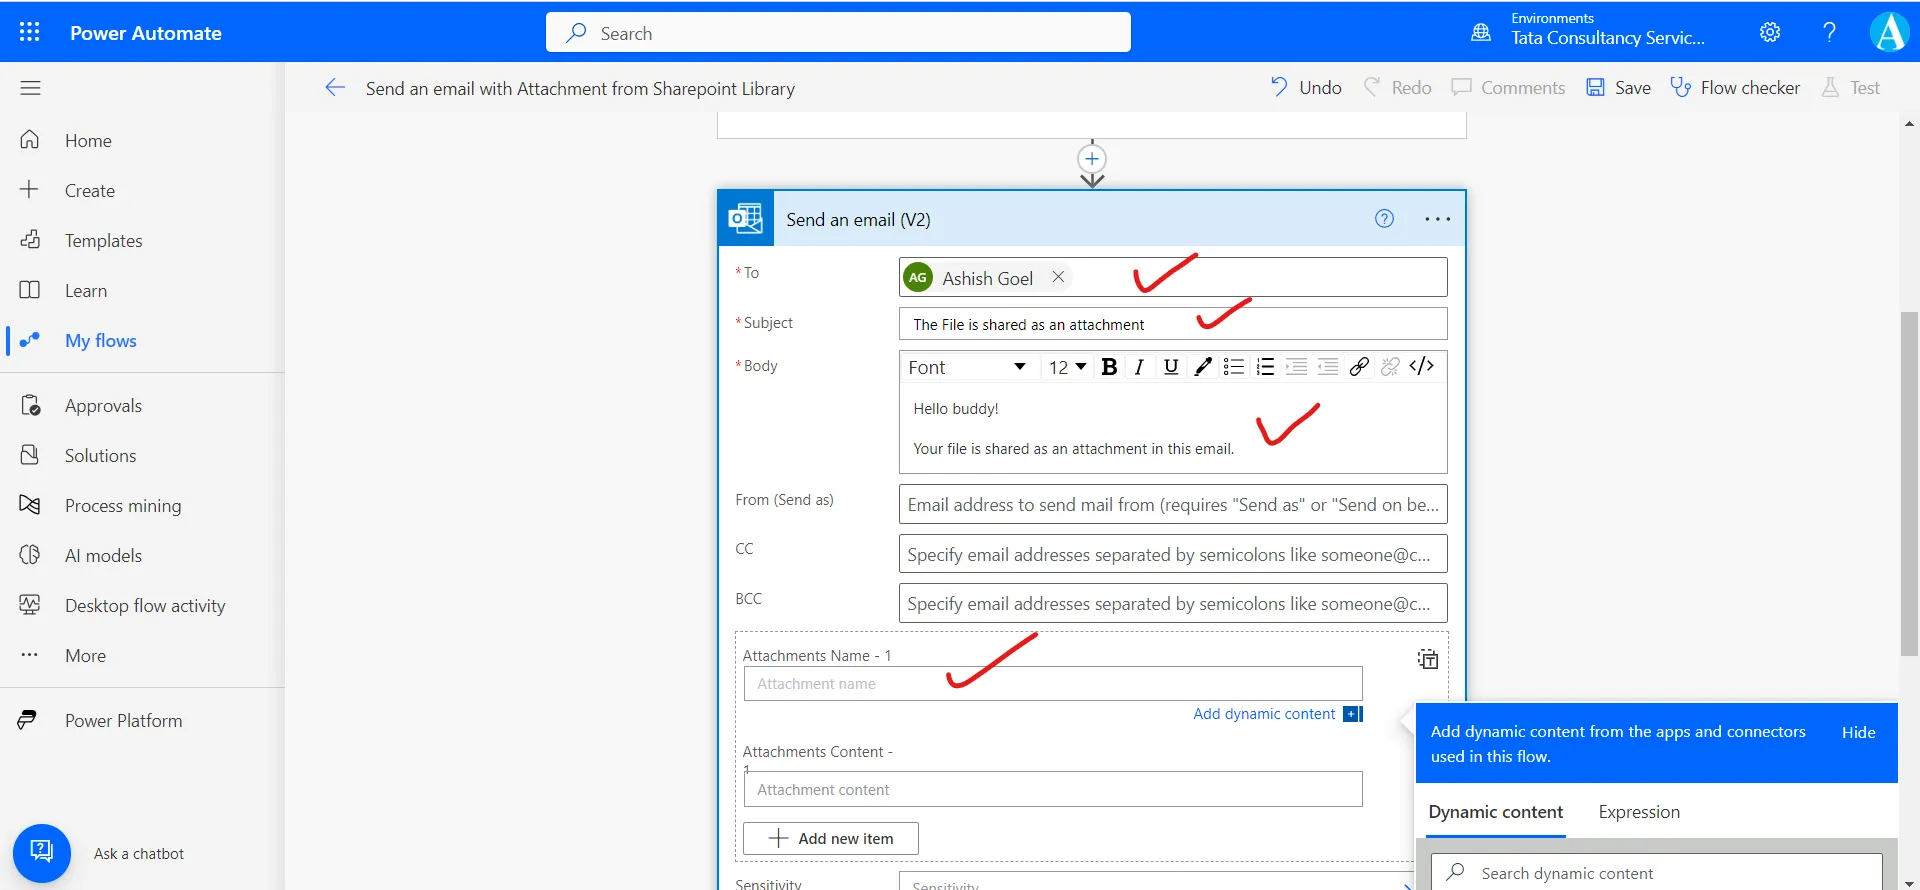Run the Flow checker
The width and height of the screenshot is (1920, 890).
coord(1735,88)
